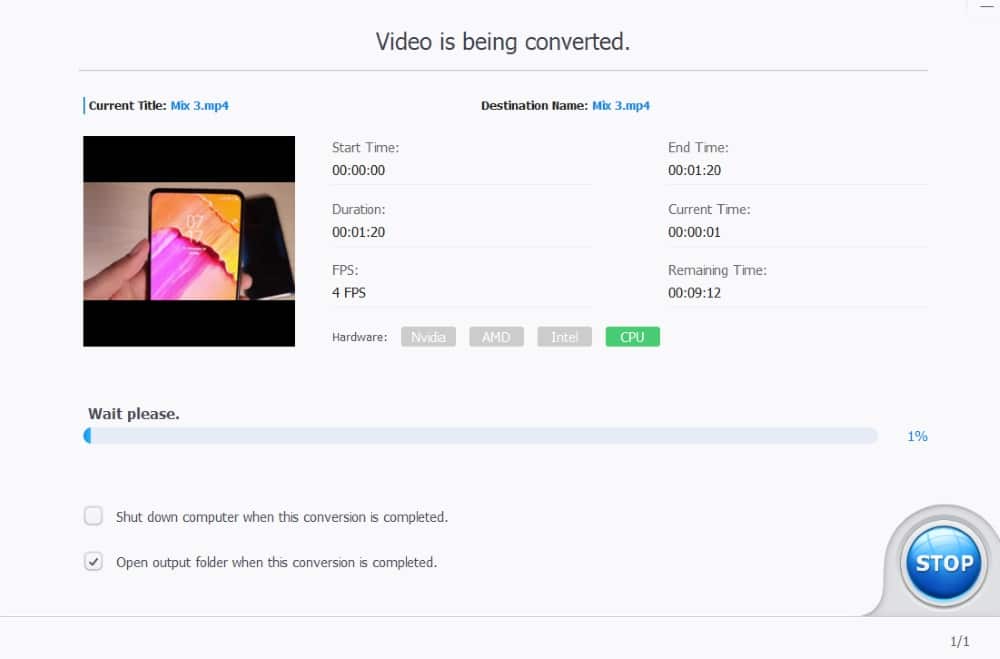Choose the Intel hardware badge
This screenshot has height=659, width=1000.
(564, 337)
